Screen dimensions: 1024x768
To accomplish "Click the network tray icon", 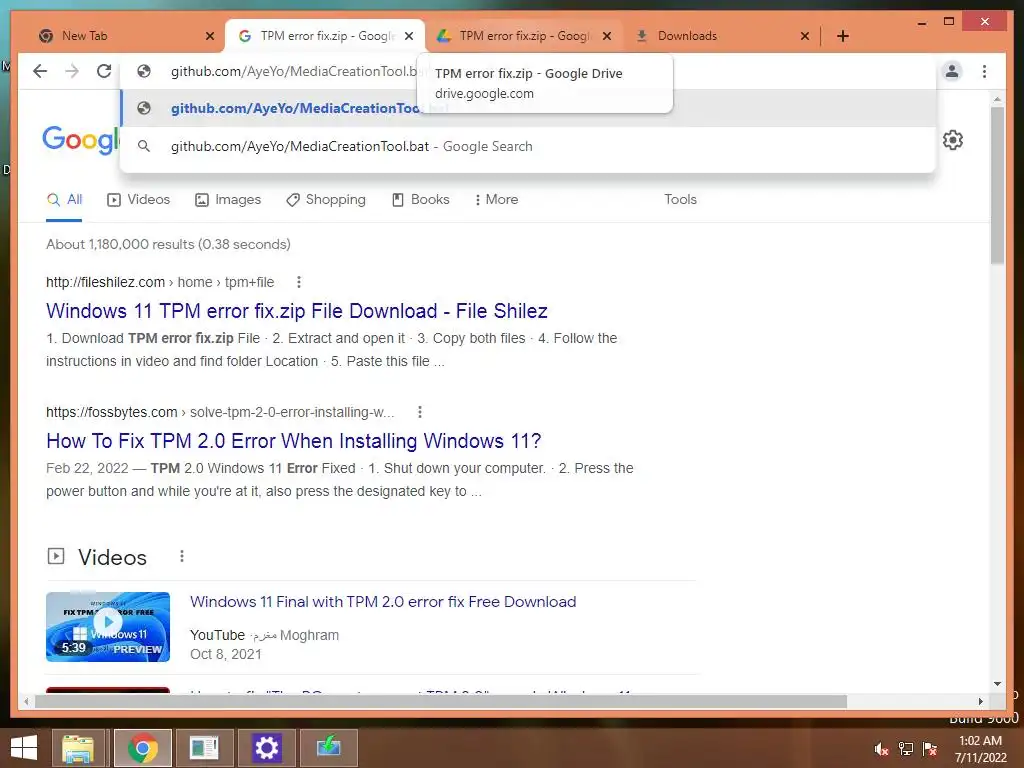I will click(906, 749).
